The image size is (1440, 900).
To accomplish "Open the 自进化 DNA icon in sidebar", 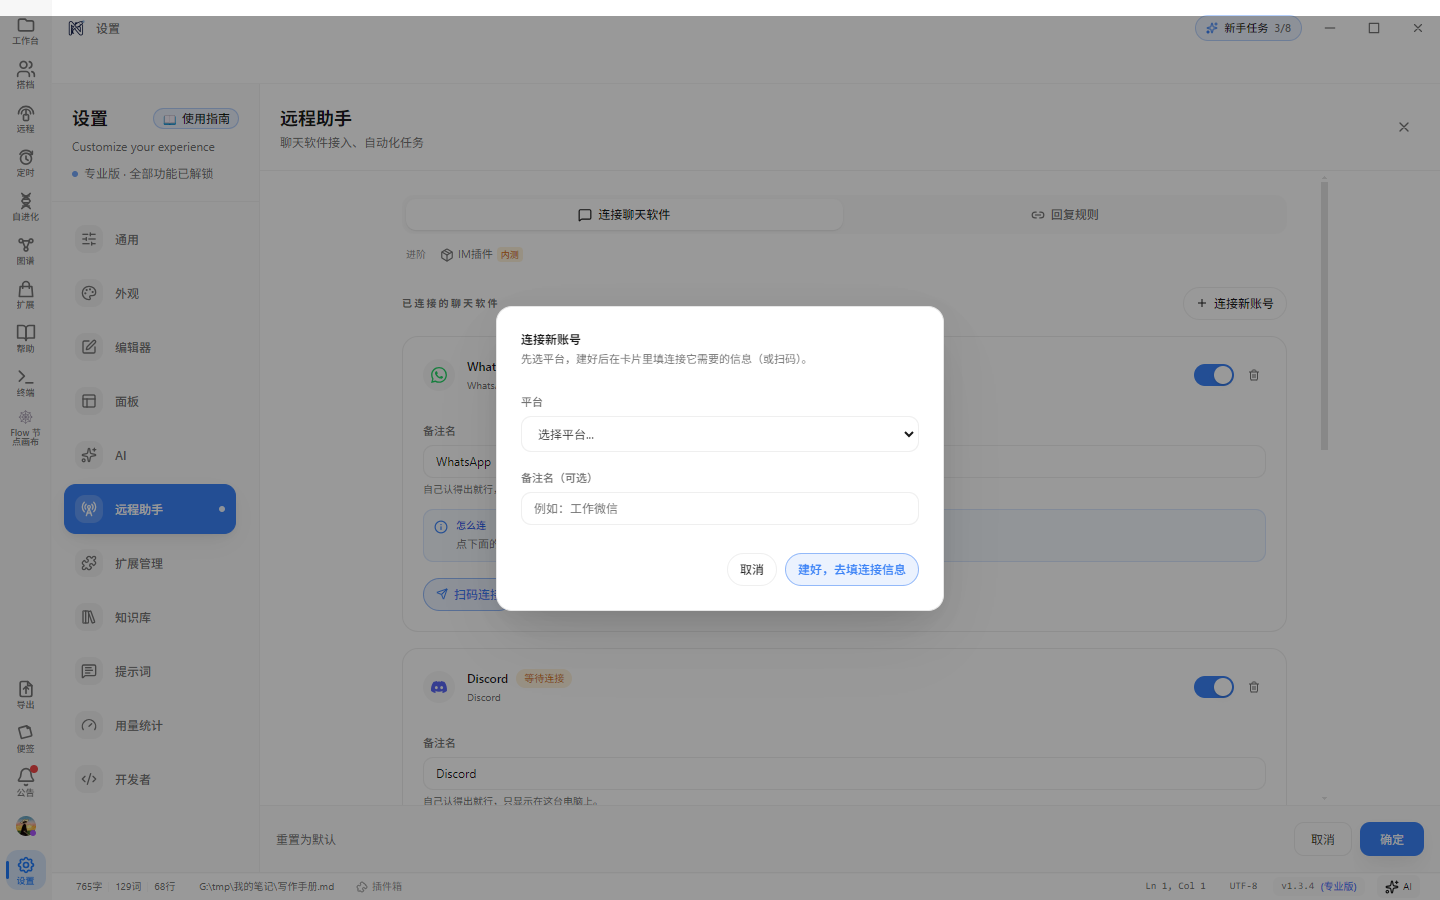I will coord(26,207).
